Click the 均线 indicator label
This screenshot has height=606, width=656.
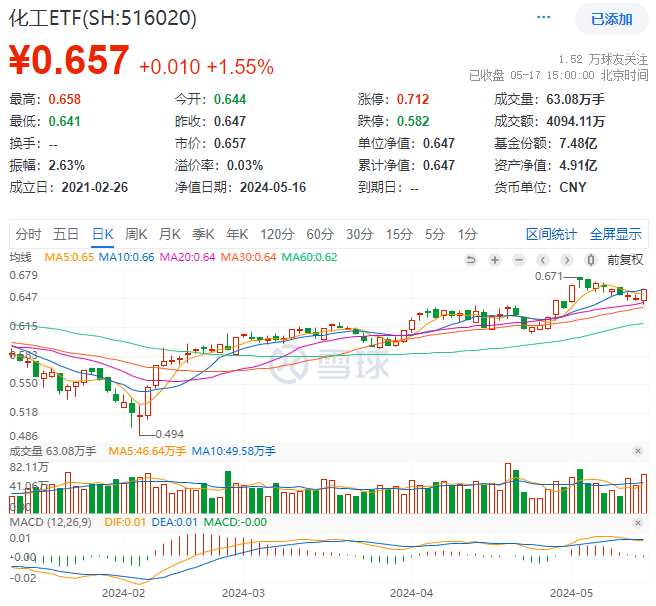[x=20, y=257]
